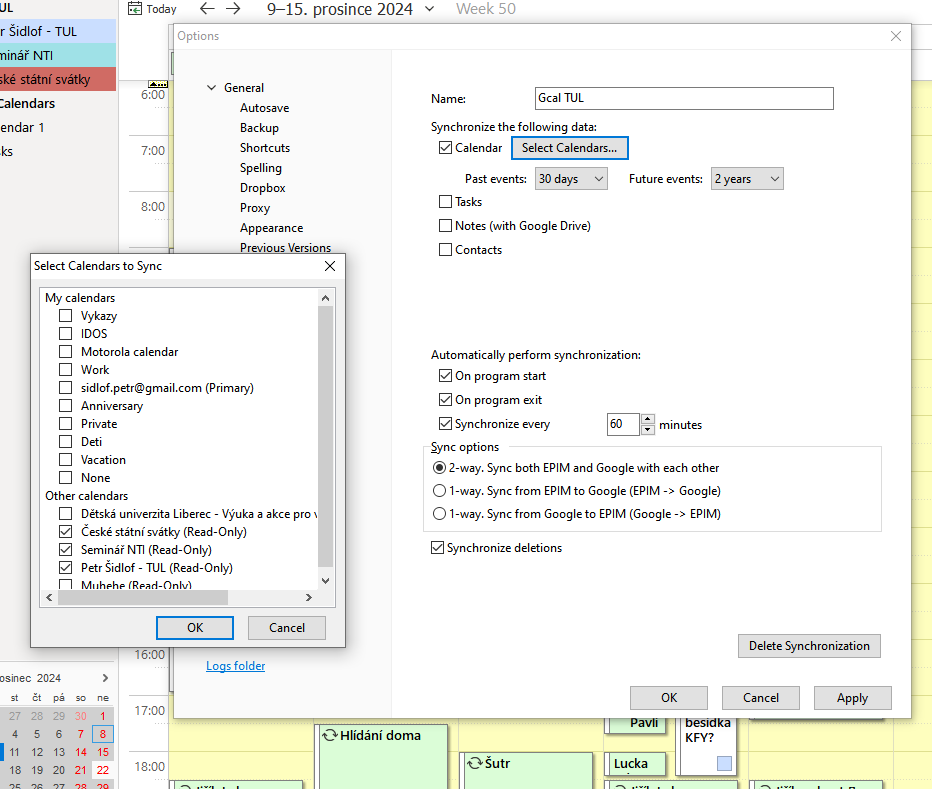Check the IDOS calendar
The image size is (932, 789).
pos(65,334)
